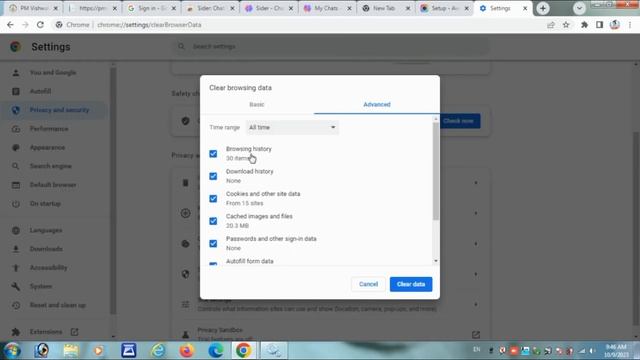This screenshot has height=360, width=640.
Task: Open Internet Explorer from the taskbar
Action: pyautogui.click(x=158, y=350)
